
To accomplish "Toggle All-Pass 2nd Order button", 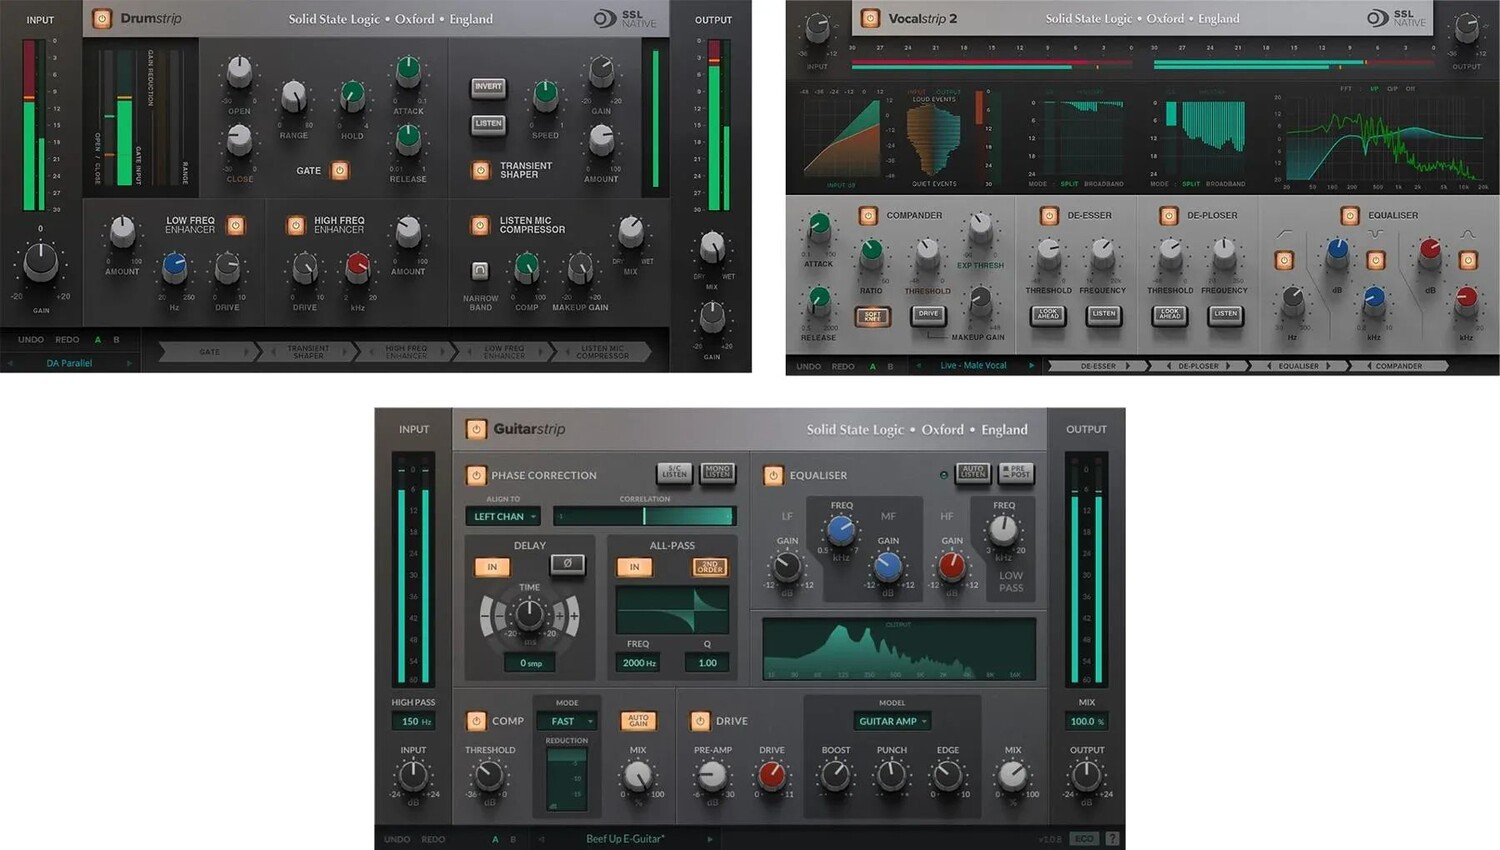I will 710,567.
